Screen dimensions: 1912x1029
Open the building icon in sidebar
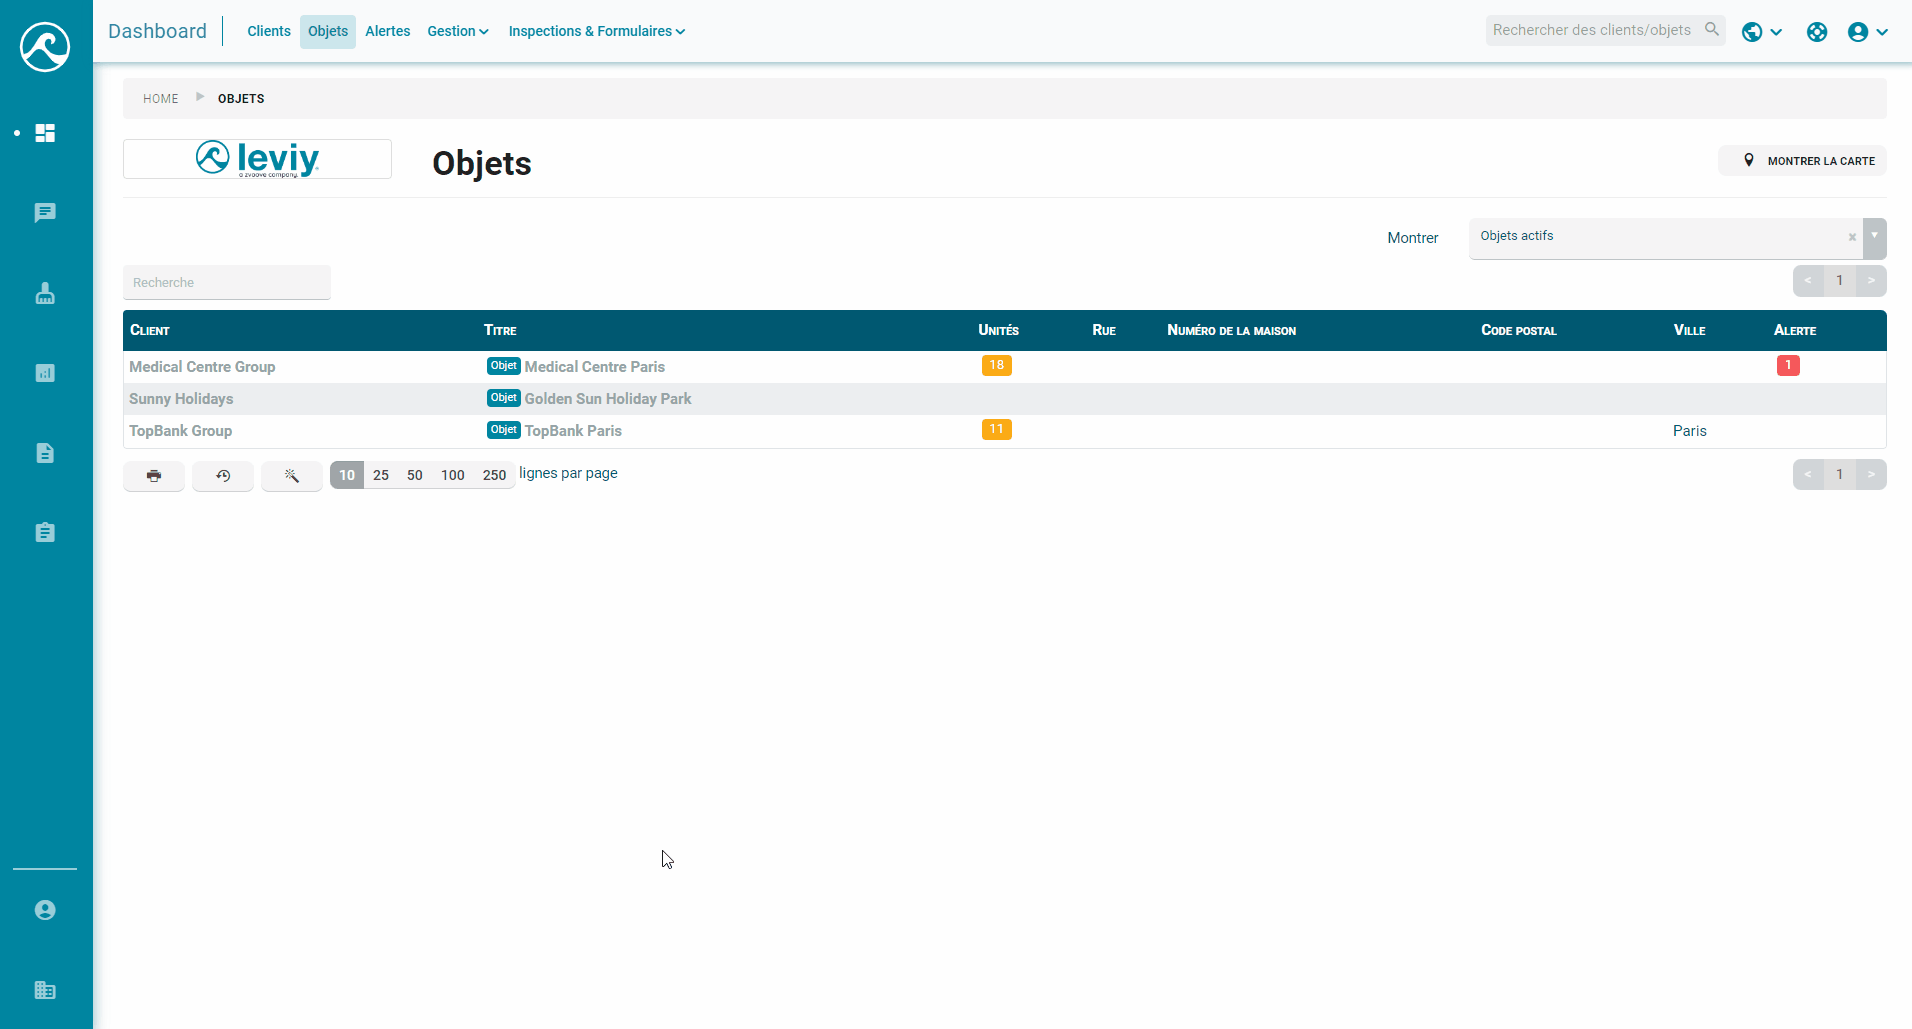[45, 990]
